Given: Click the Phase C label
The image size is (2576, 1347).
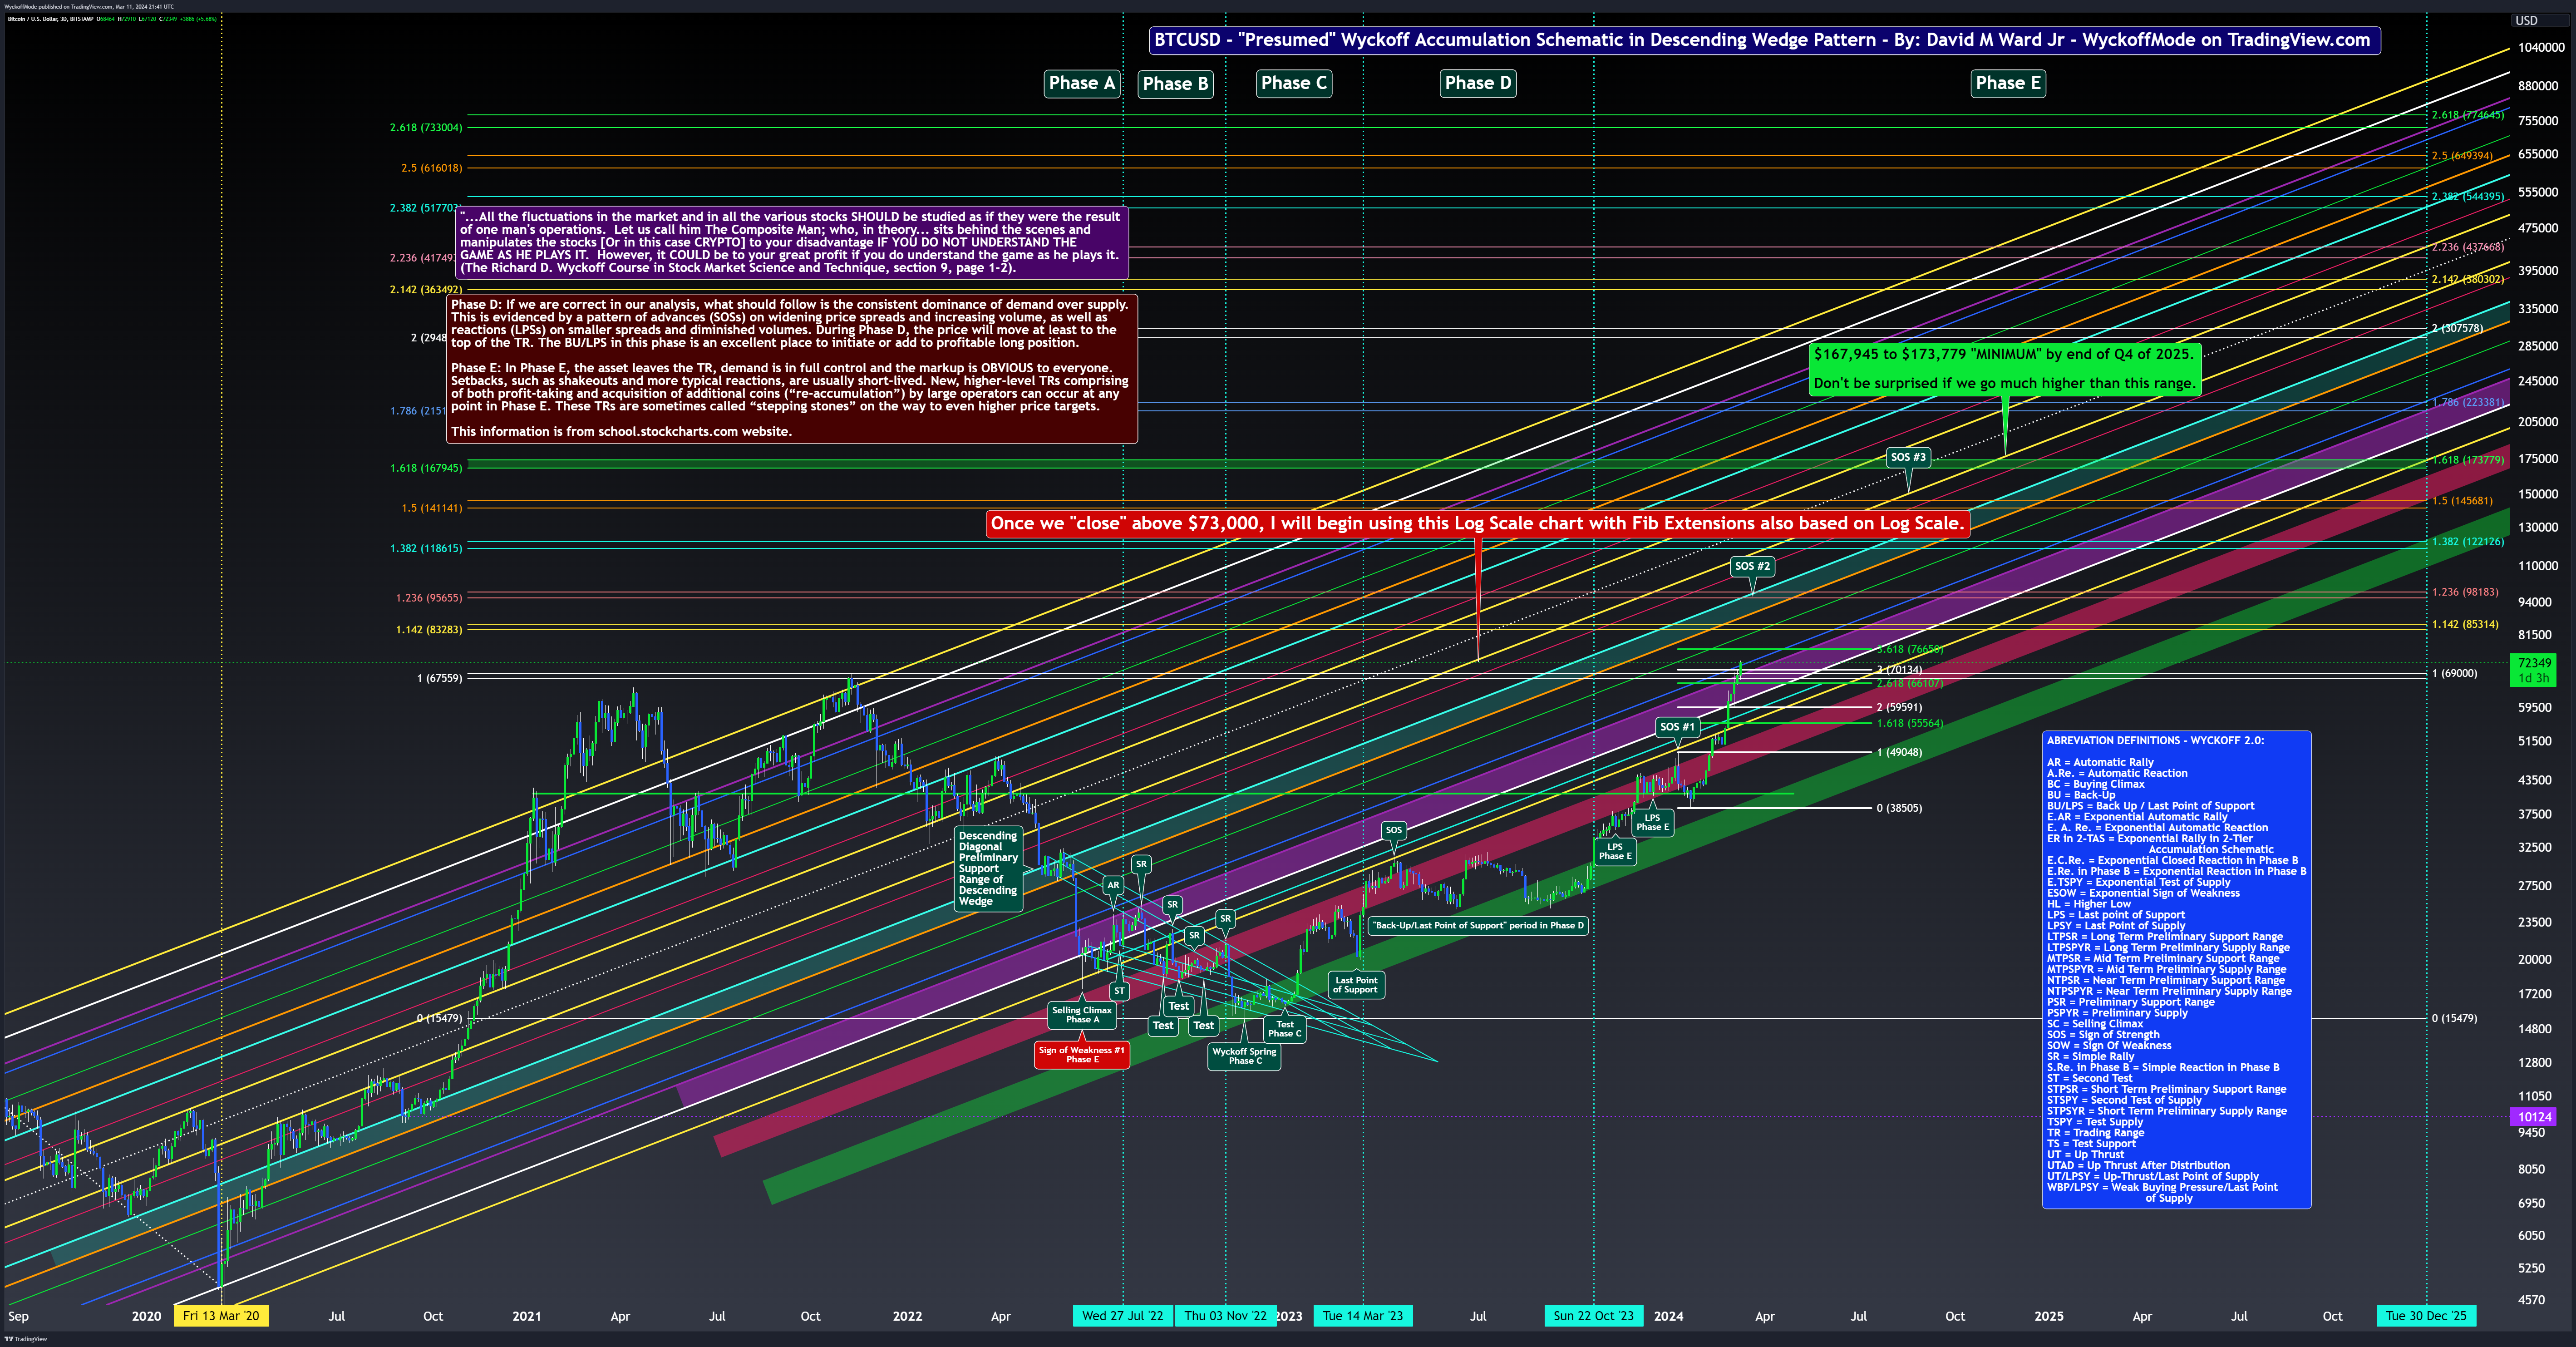Looking at the screenshot, I should tap(1294, 83).
